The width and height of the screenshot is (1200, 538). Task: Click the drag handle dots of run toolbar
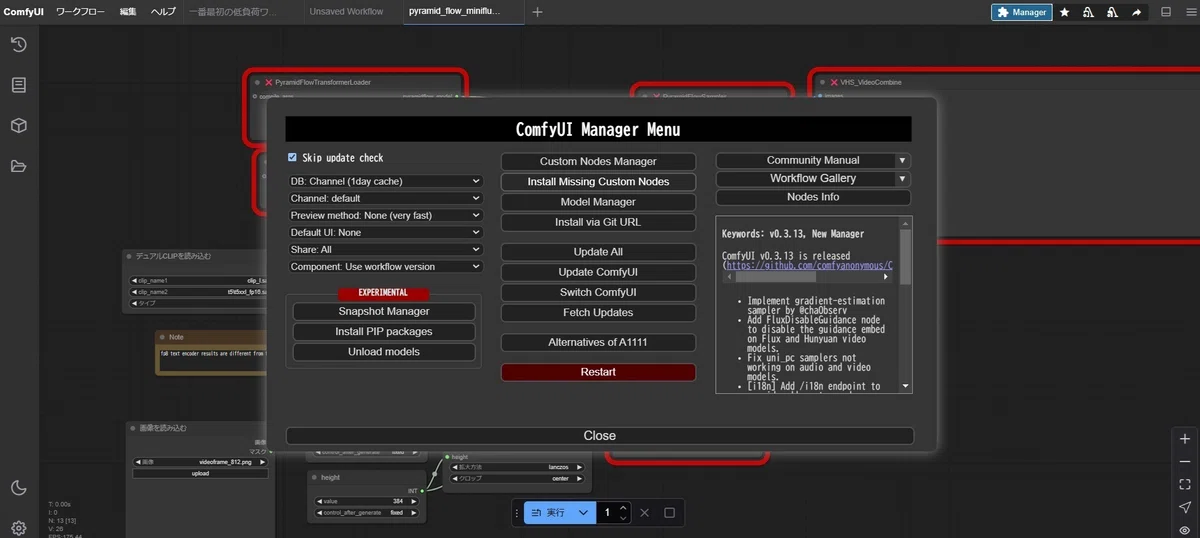tap(518, 513)
